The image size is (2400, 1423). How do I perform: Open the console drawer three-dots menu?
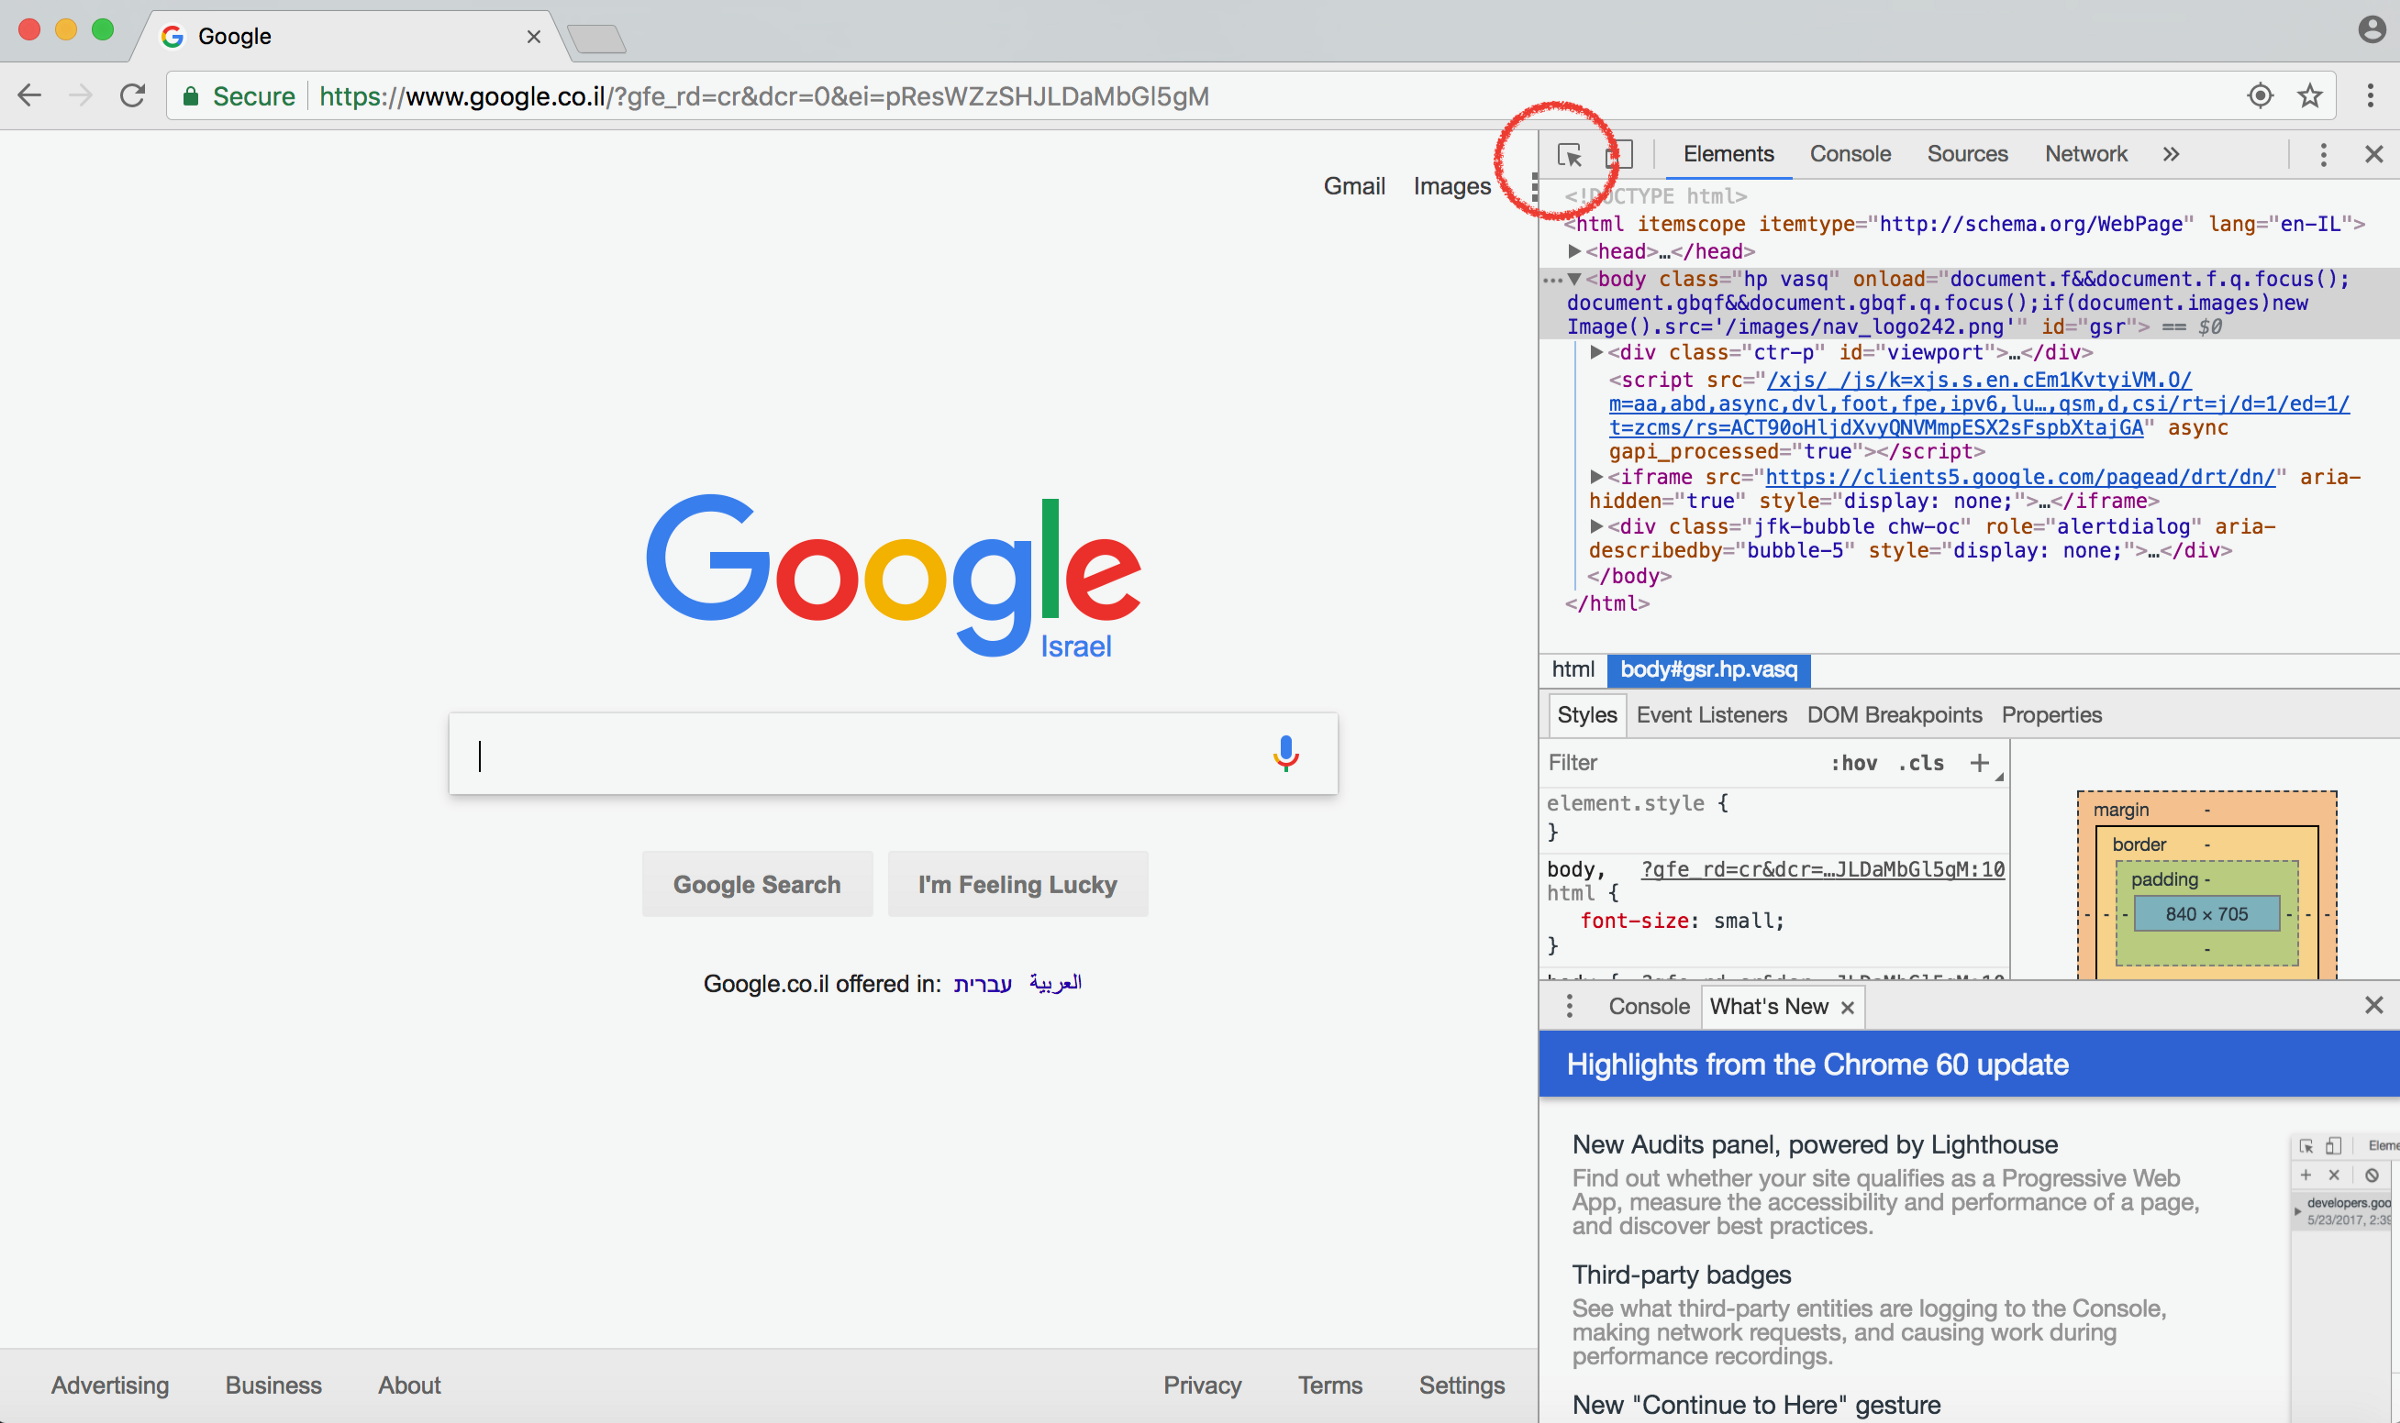[1569, 1006]
